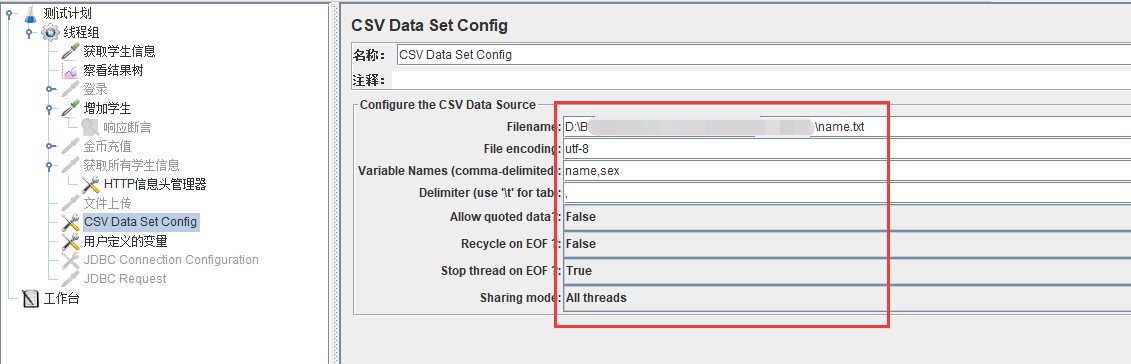Viewport: 1131px width, 364px height.
Task: Click the 测试计划 flask icon
Action: (30, 14)
